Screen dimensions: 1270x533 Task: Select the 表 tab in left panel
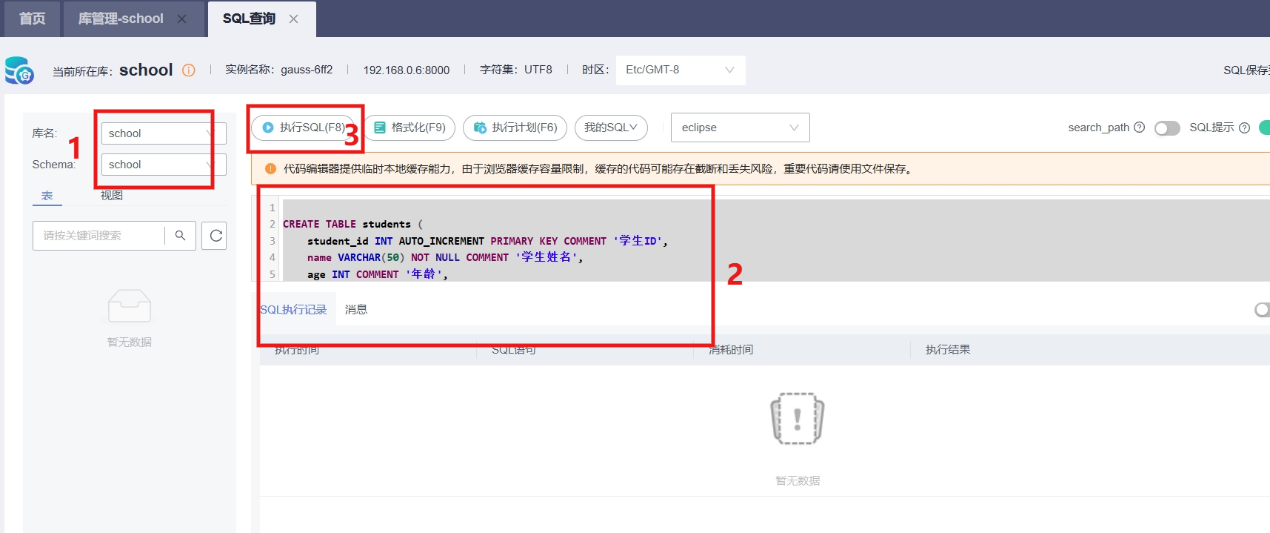coord(46,196)
